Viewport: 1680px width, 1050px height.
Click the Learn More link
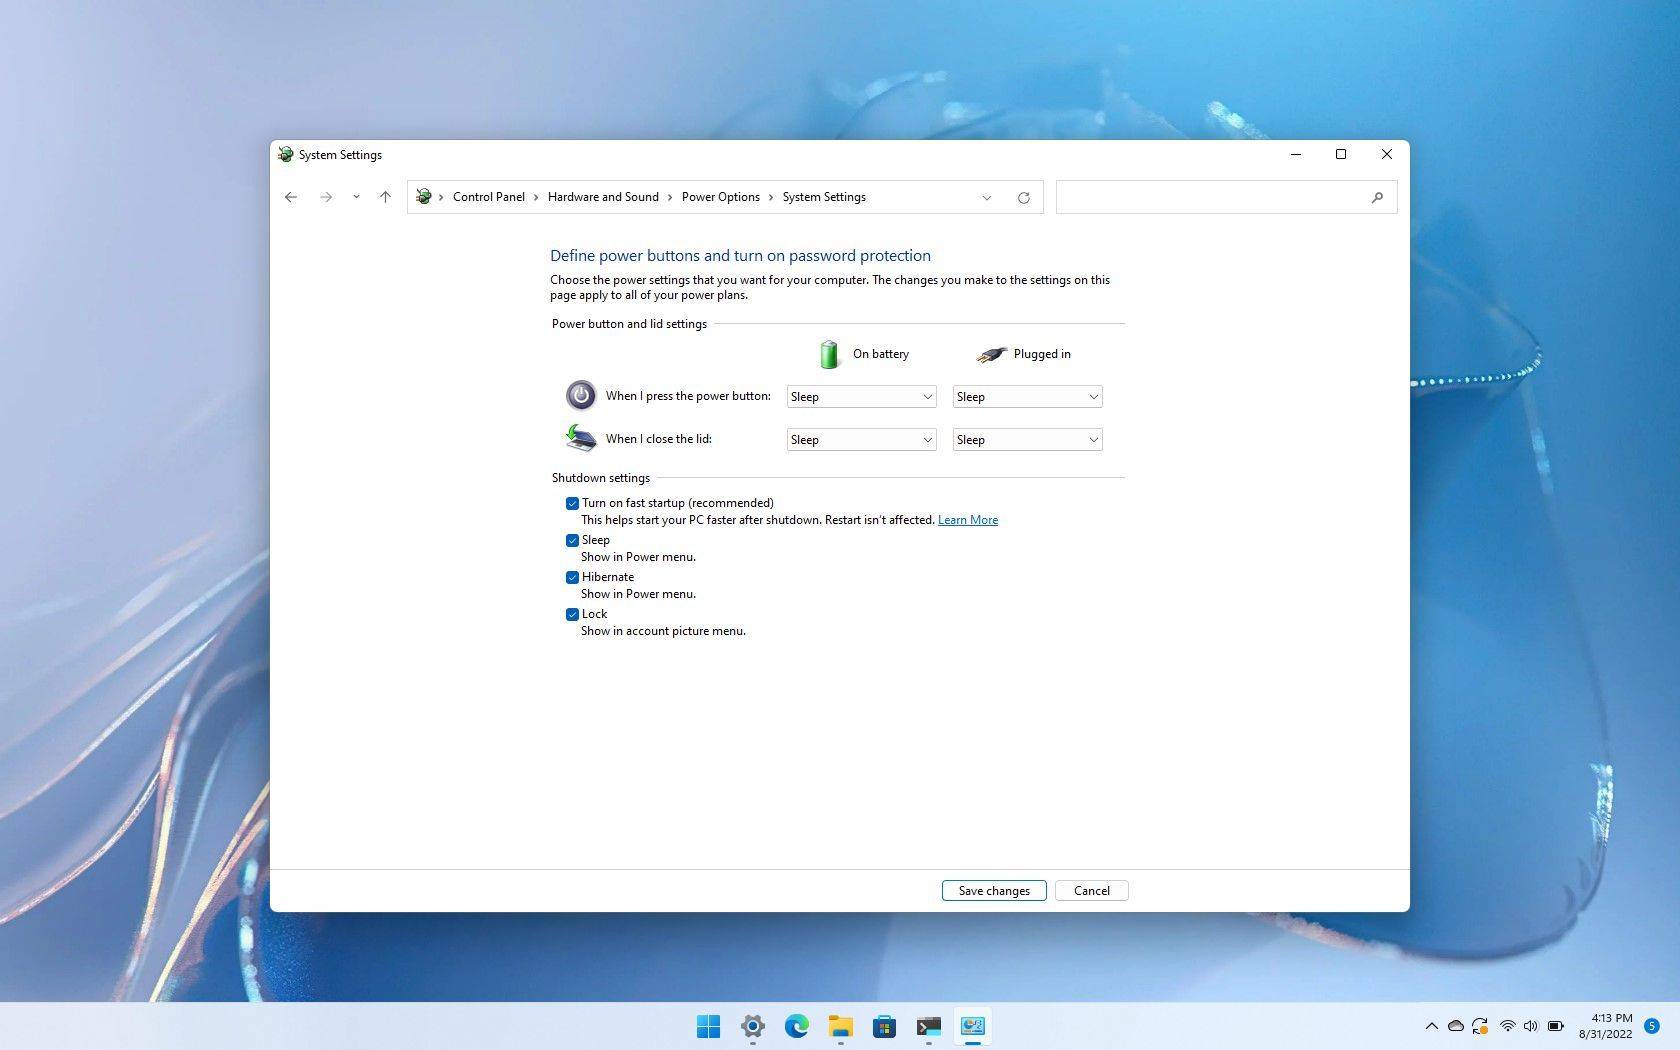967,519
